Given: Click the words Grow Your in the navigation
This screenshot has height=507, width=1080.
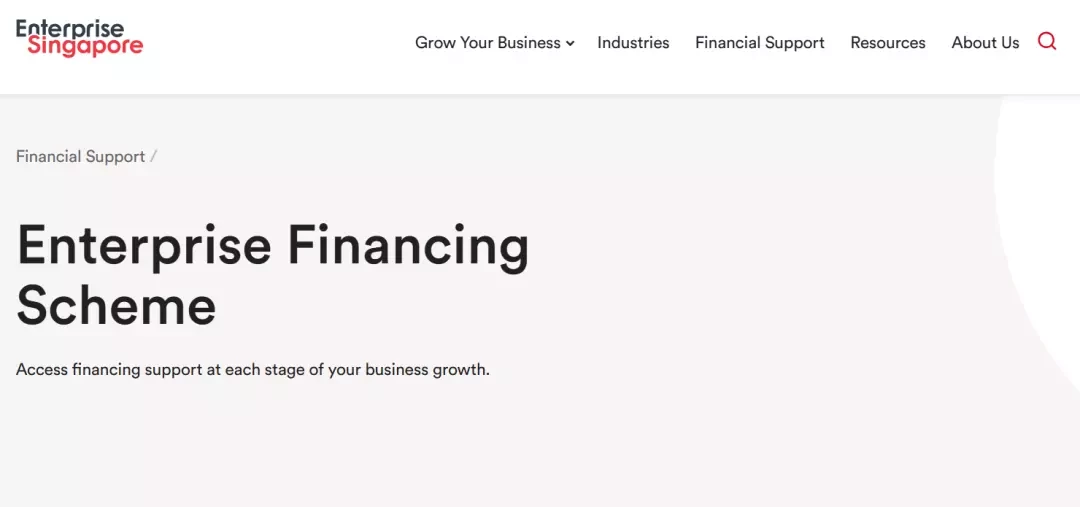Looking at the screenshot, I should (x=454, y=43).
